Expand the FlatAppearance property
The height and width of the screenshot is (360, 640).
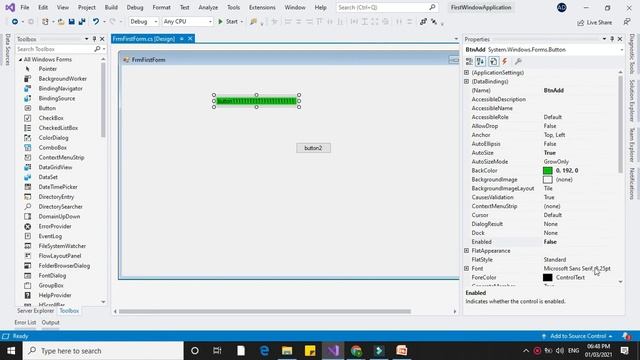tap(467, 251)
